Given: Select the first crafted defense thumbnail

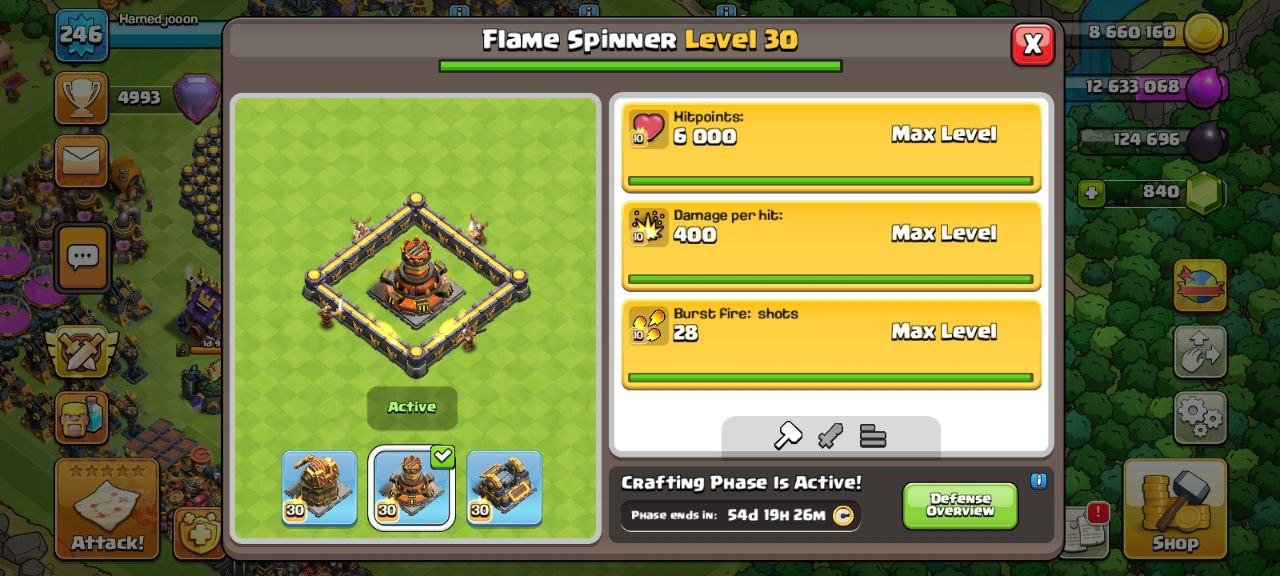Looking at the screenshot, I should 319,488.
